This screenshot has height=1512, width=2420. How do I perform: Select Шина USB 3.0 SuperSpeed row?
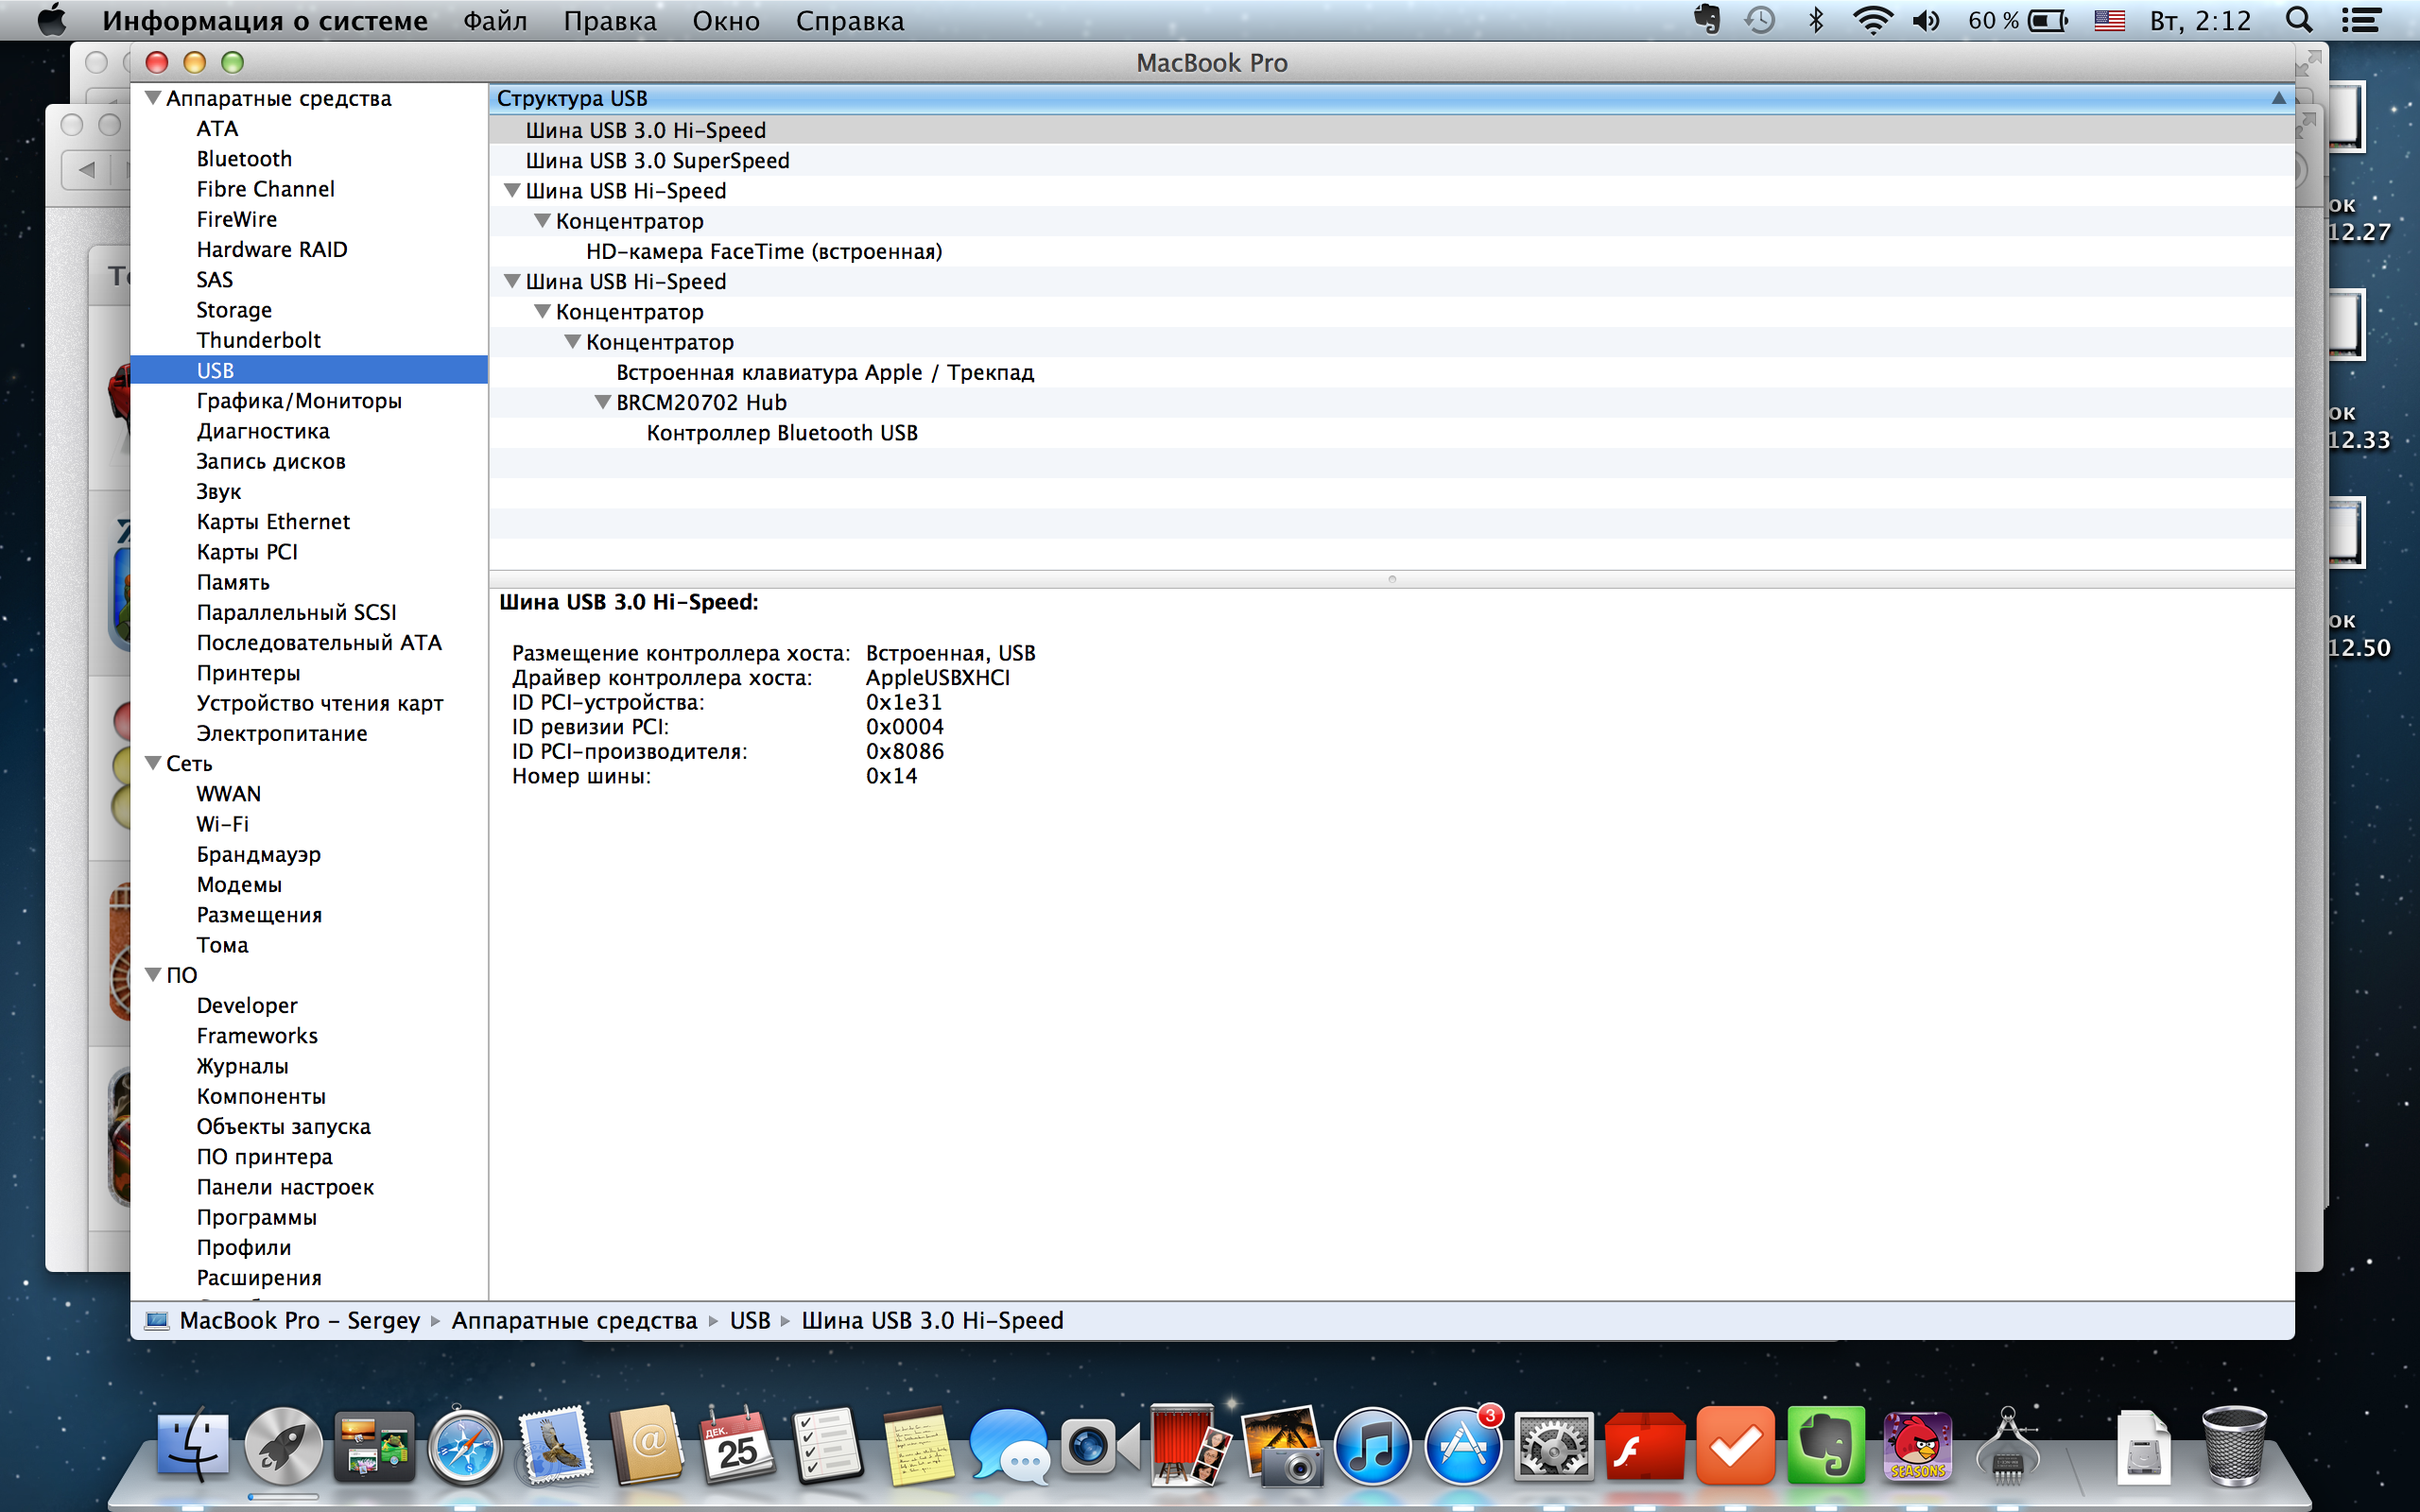(1391, 160)
